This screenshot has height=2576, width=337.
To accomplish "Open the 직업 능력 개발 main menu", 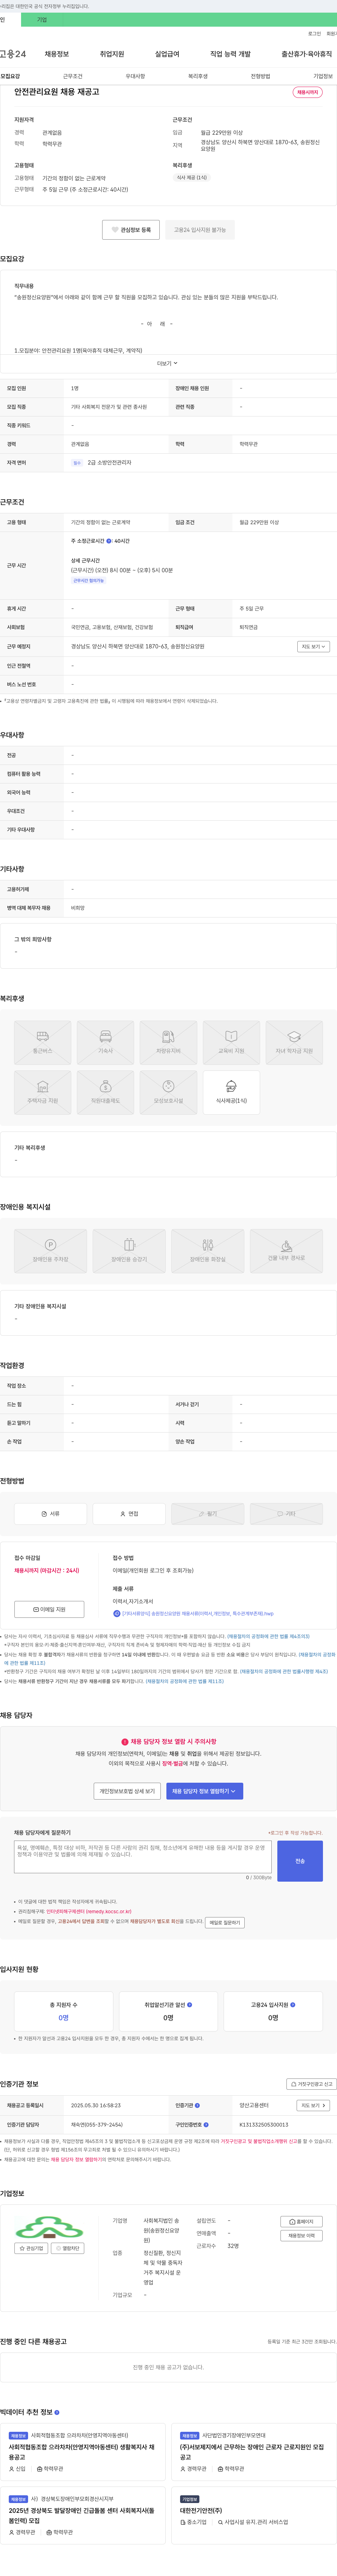I will (x=230, y=54).
